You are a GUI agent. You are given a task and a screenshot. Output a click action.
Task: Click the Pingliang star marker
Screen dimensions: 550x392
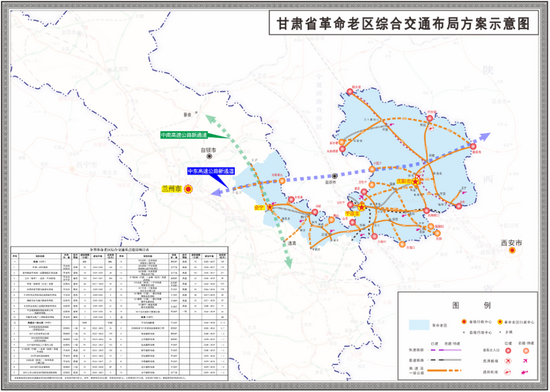(x=362, y=207)
